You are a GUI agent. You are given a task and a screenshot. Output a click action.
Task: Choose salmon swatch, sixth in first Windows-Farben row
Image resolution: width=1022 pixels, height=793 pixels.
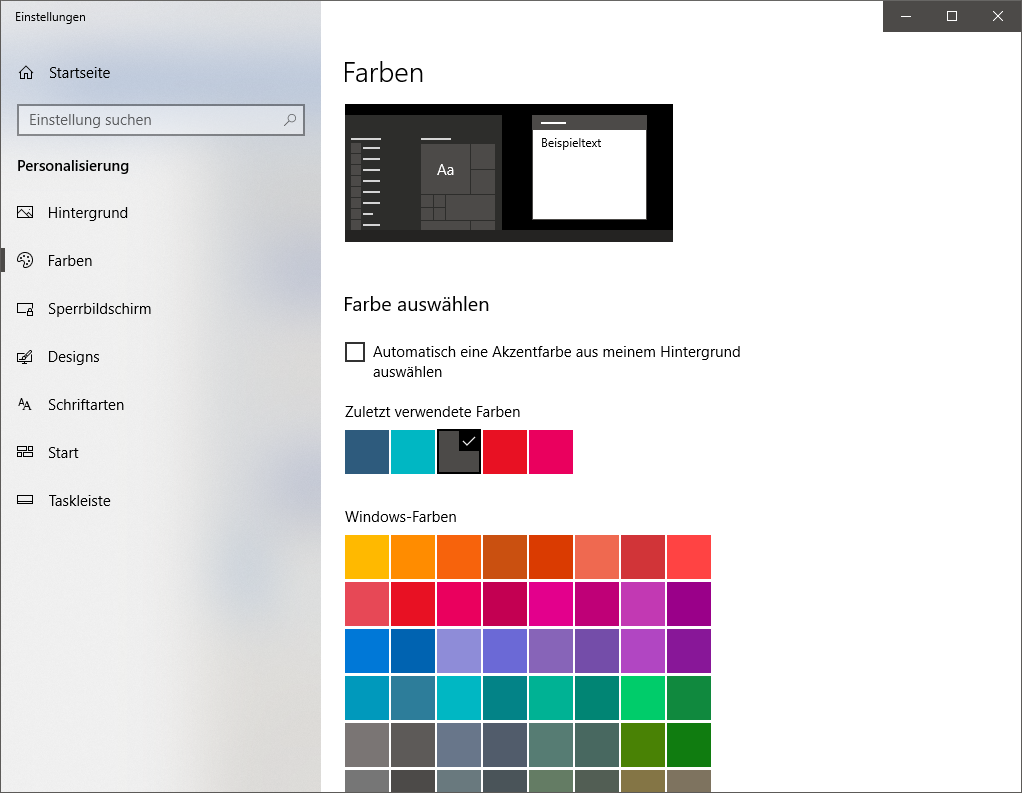click(x=597, y=557)
